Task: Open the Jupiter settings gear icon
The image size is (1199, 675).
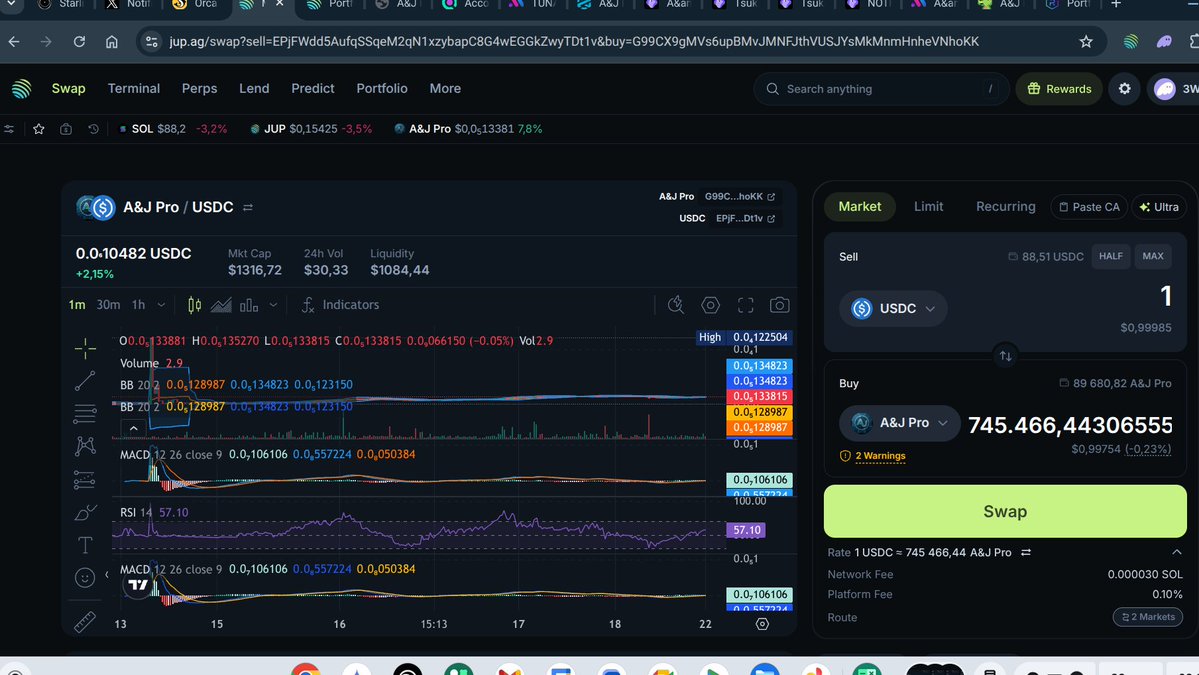Action: 1124,89
